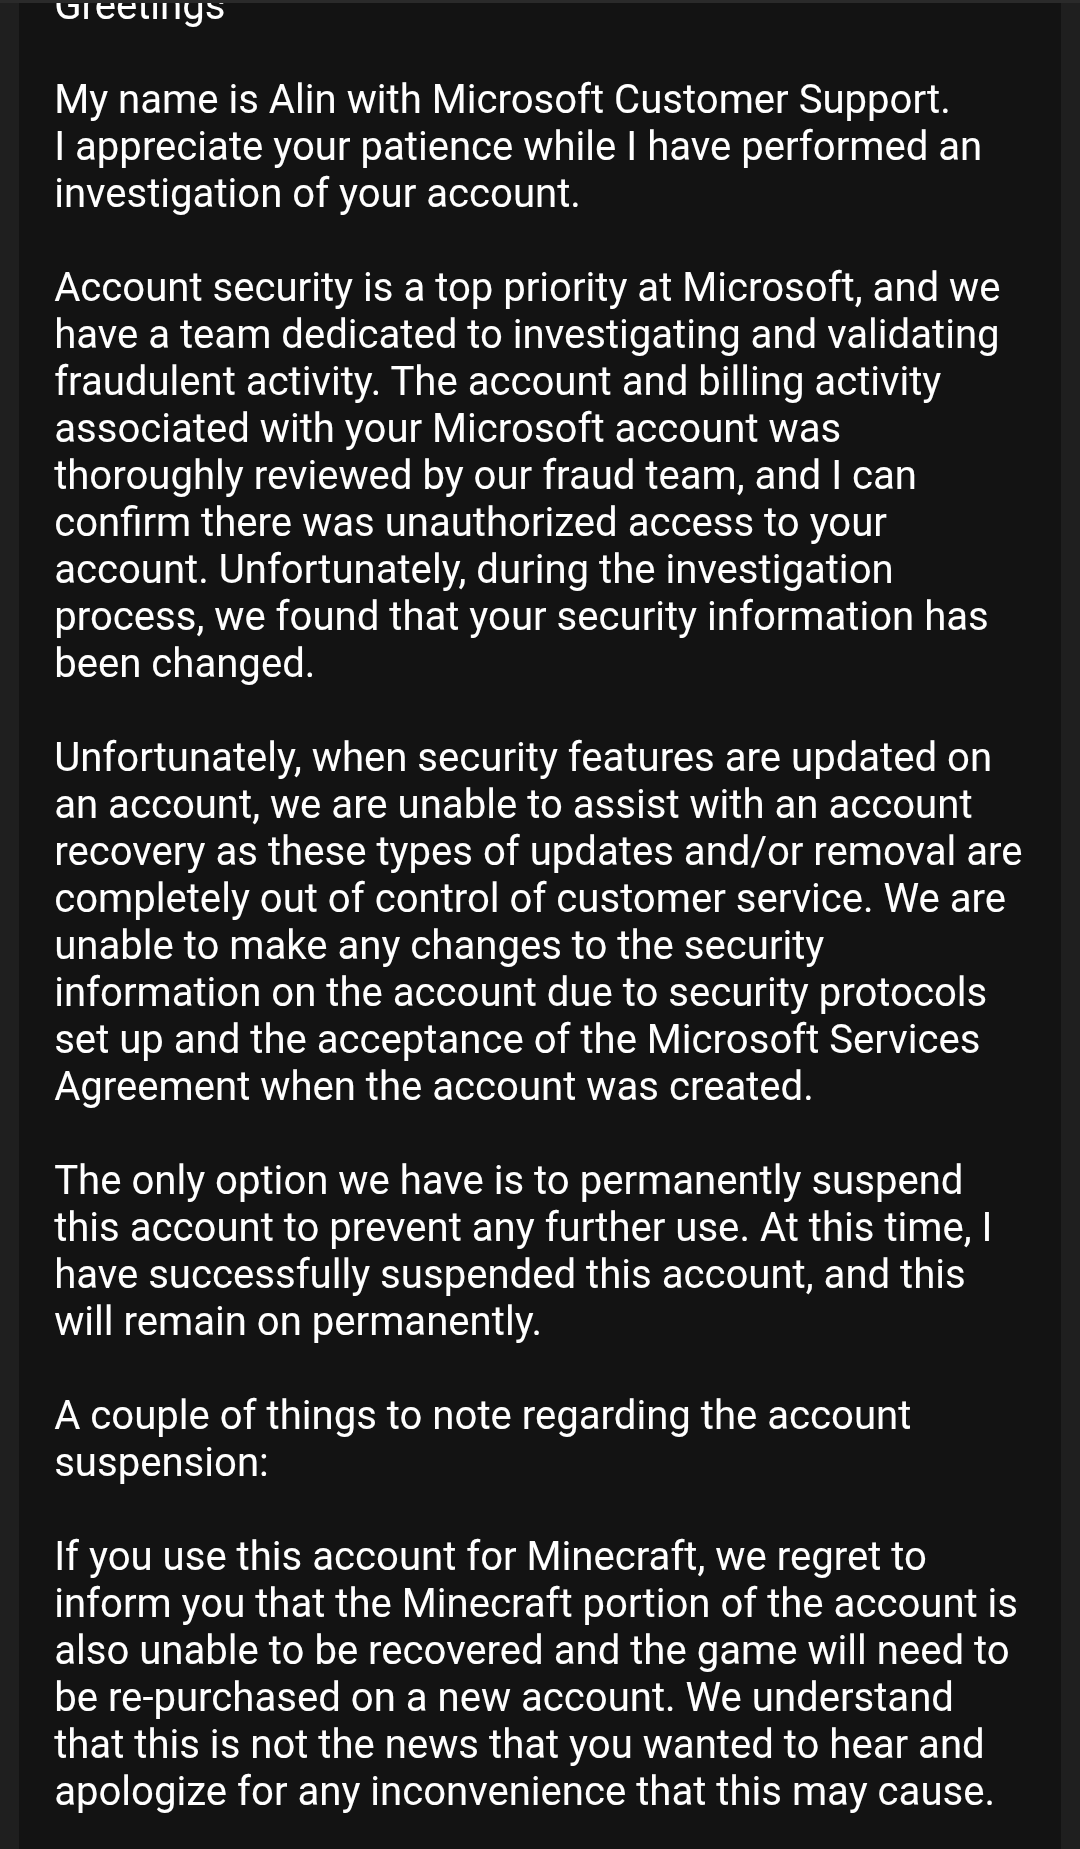The height and width of the screenshot is (1849, 1080).
Task: Click the words "Microsoft Services" in the agreement sentence
Action: 813,1039
